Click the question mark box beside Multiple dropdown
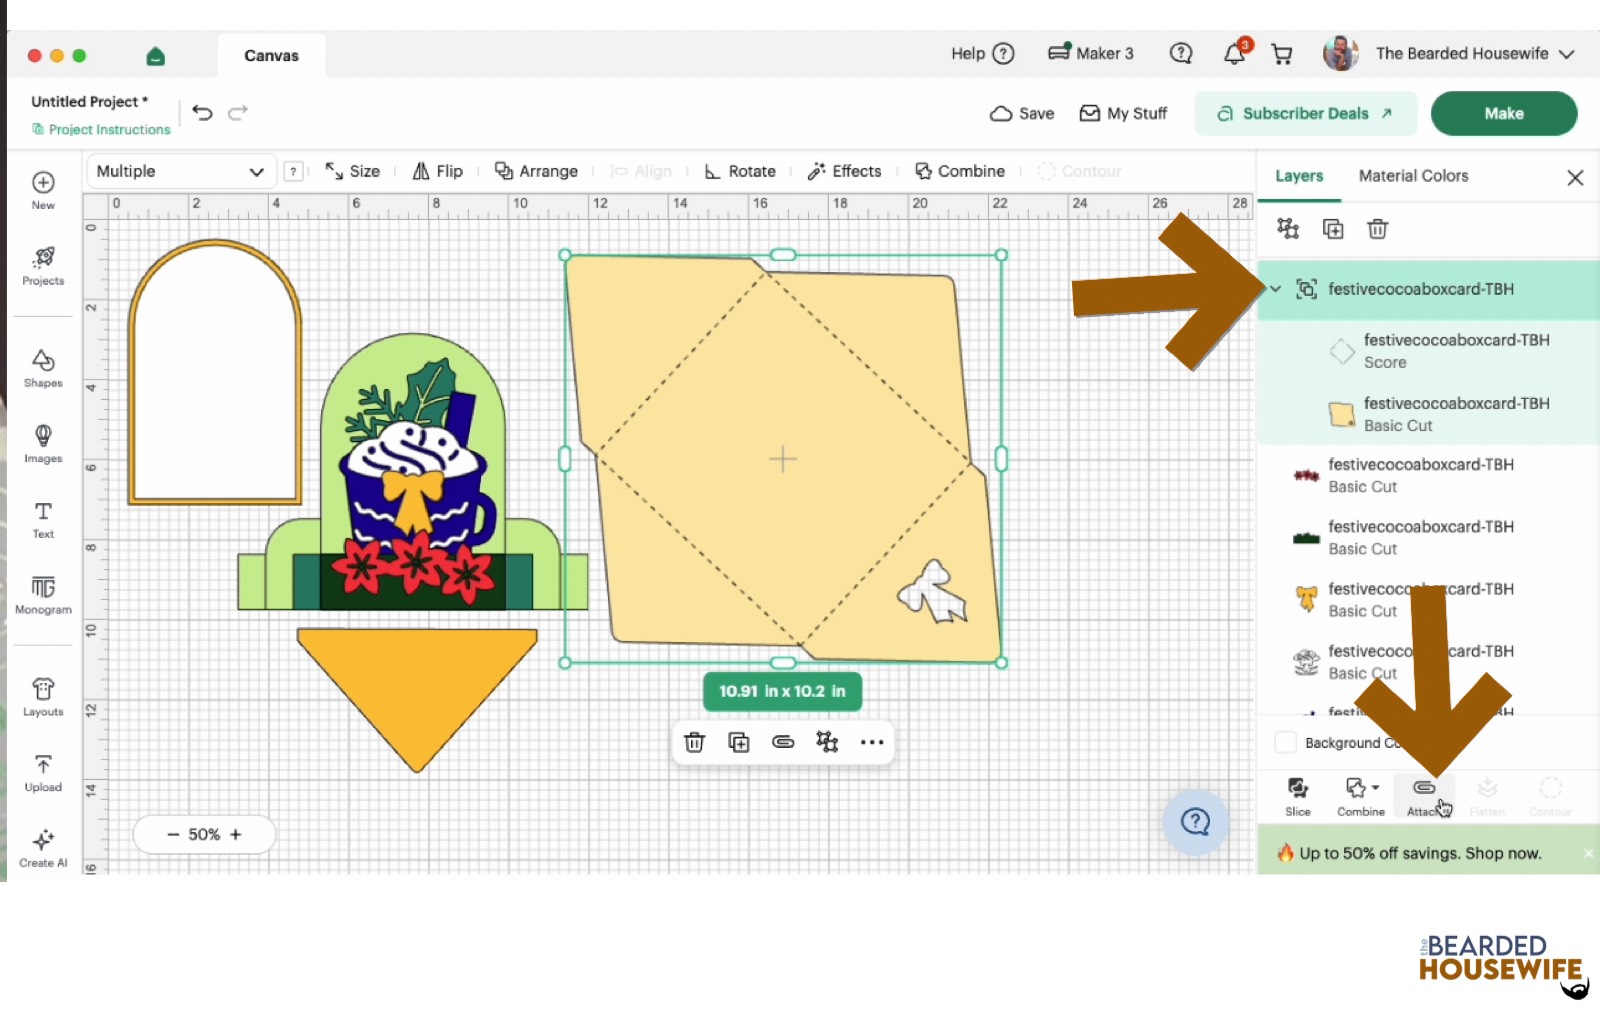The image size is (1600, 1017). (293, 172)
